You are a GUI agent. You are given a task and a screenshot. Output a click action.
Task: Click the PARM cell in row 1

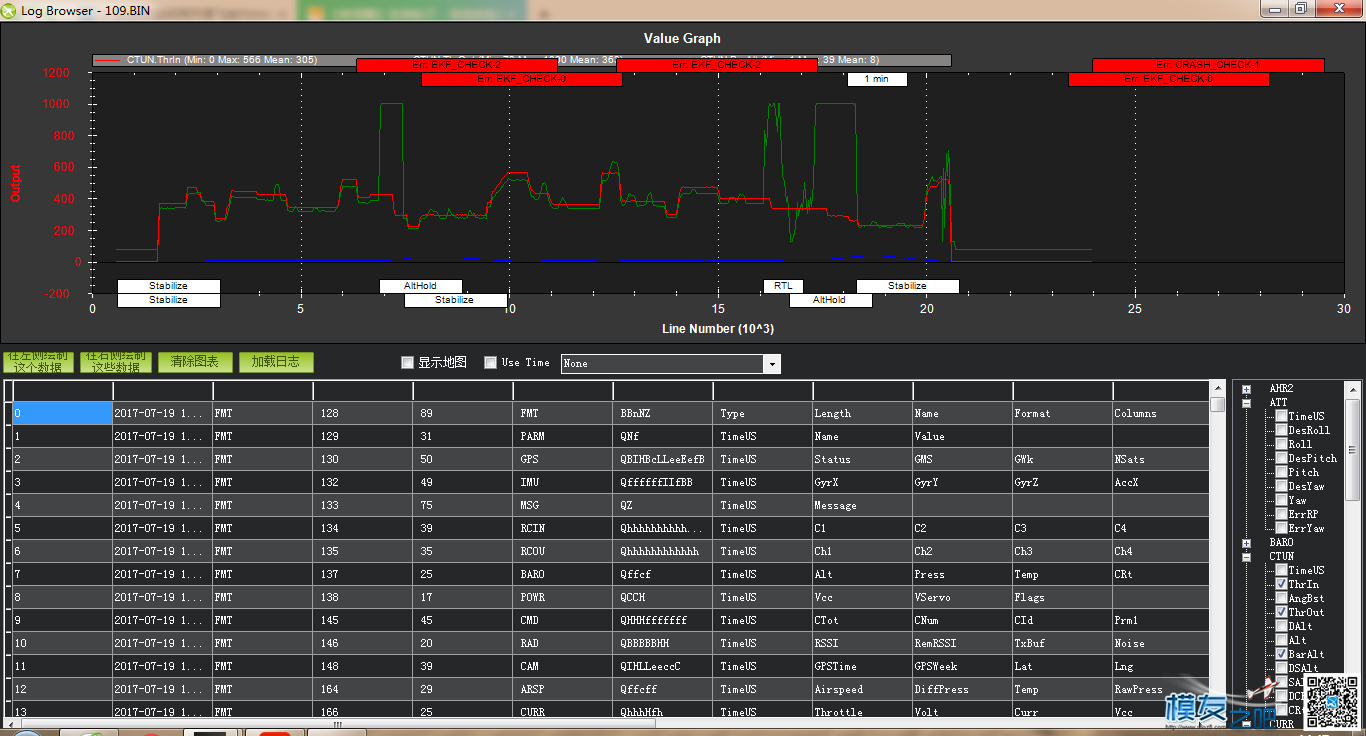tap(563, 436)
